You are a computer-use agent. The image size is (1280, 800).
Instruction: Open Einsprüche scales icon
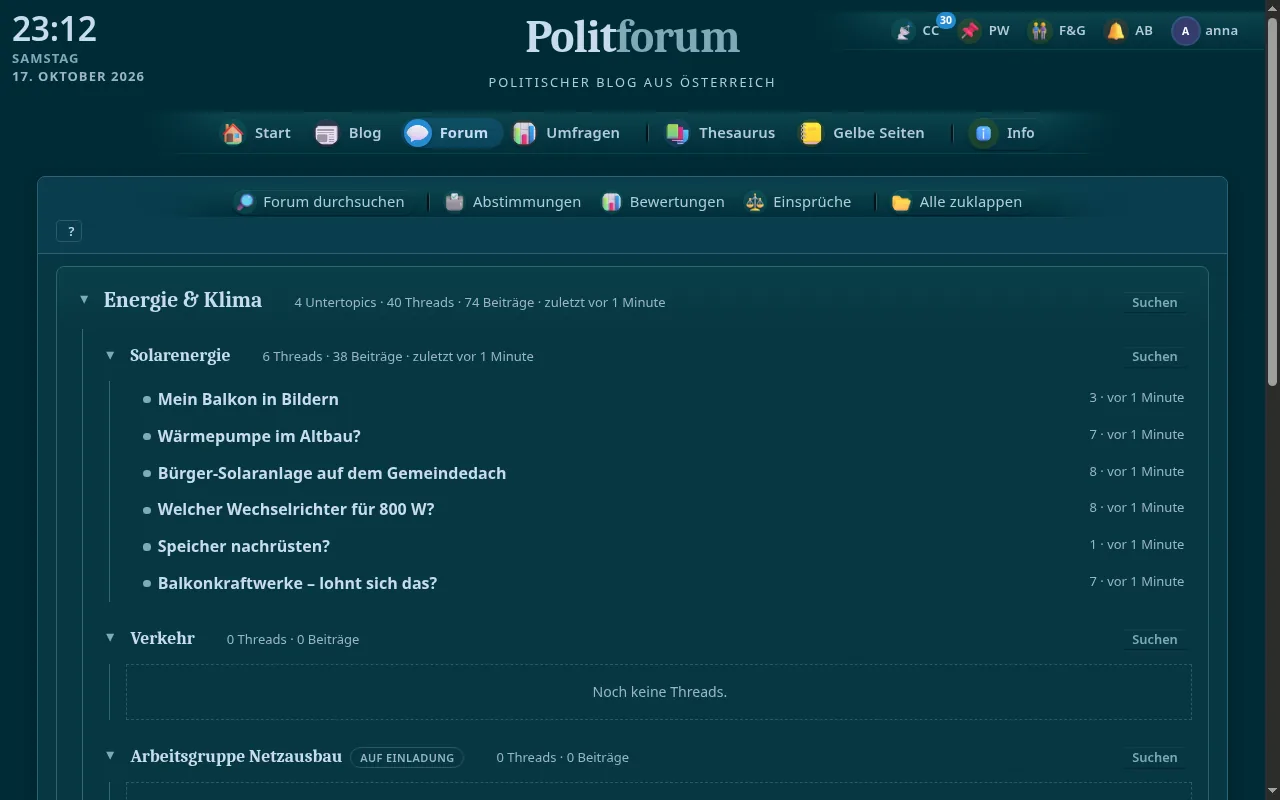[x=755, y=202]
